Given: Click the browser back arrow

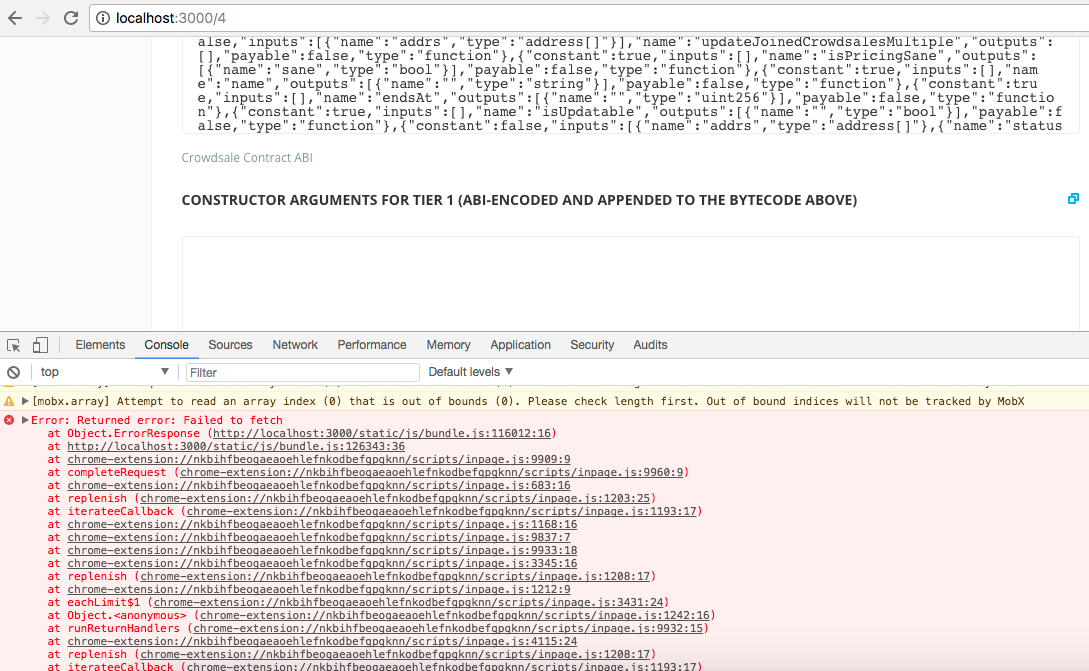Looking at the screenshot, I should pos(15,18).
